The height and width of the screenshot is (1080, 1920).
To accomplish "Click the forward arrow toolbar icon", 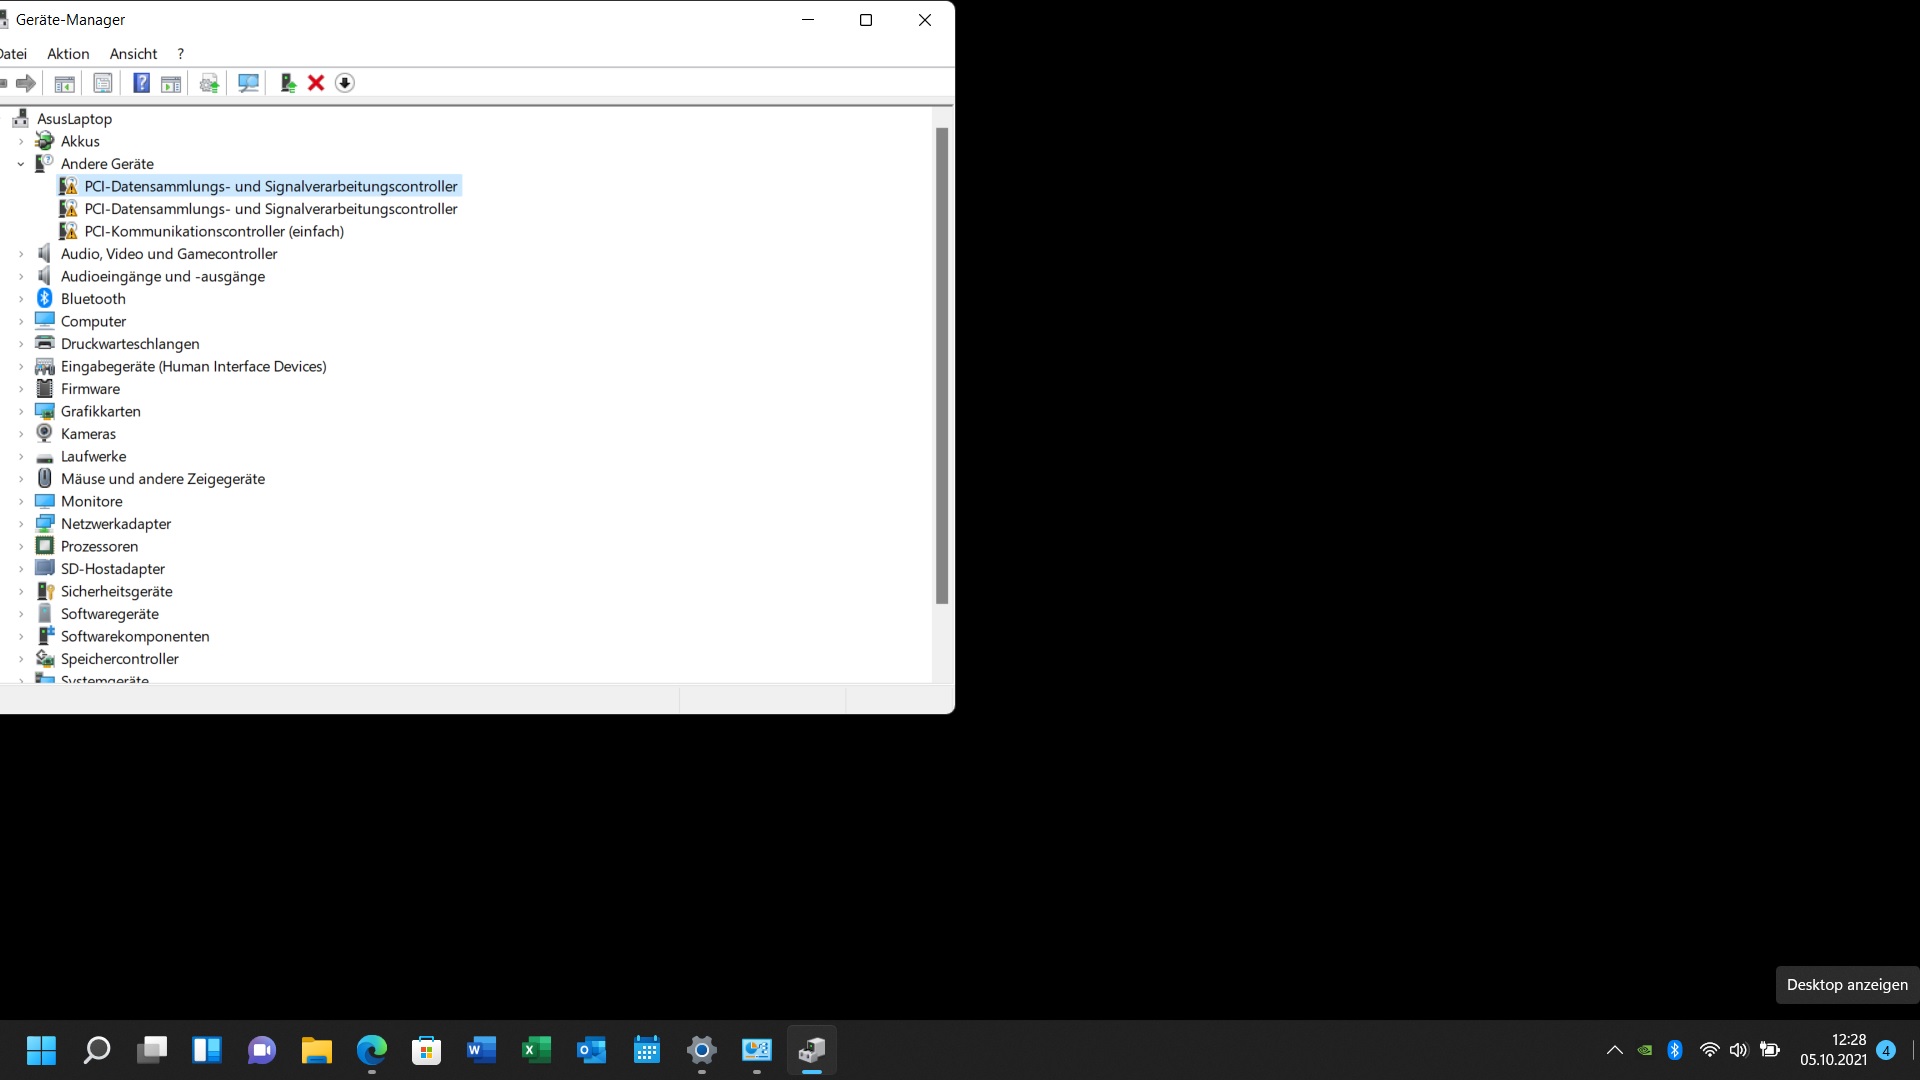I will click(26, 83).
